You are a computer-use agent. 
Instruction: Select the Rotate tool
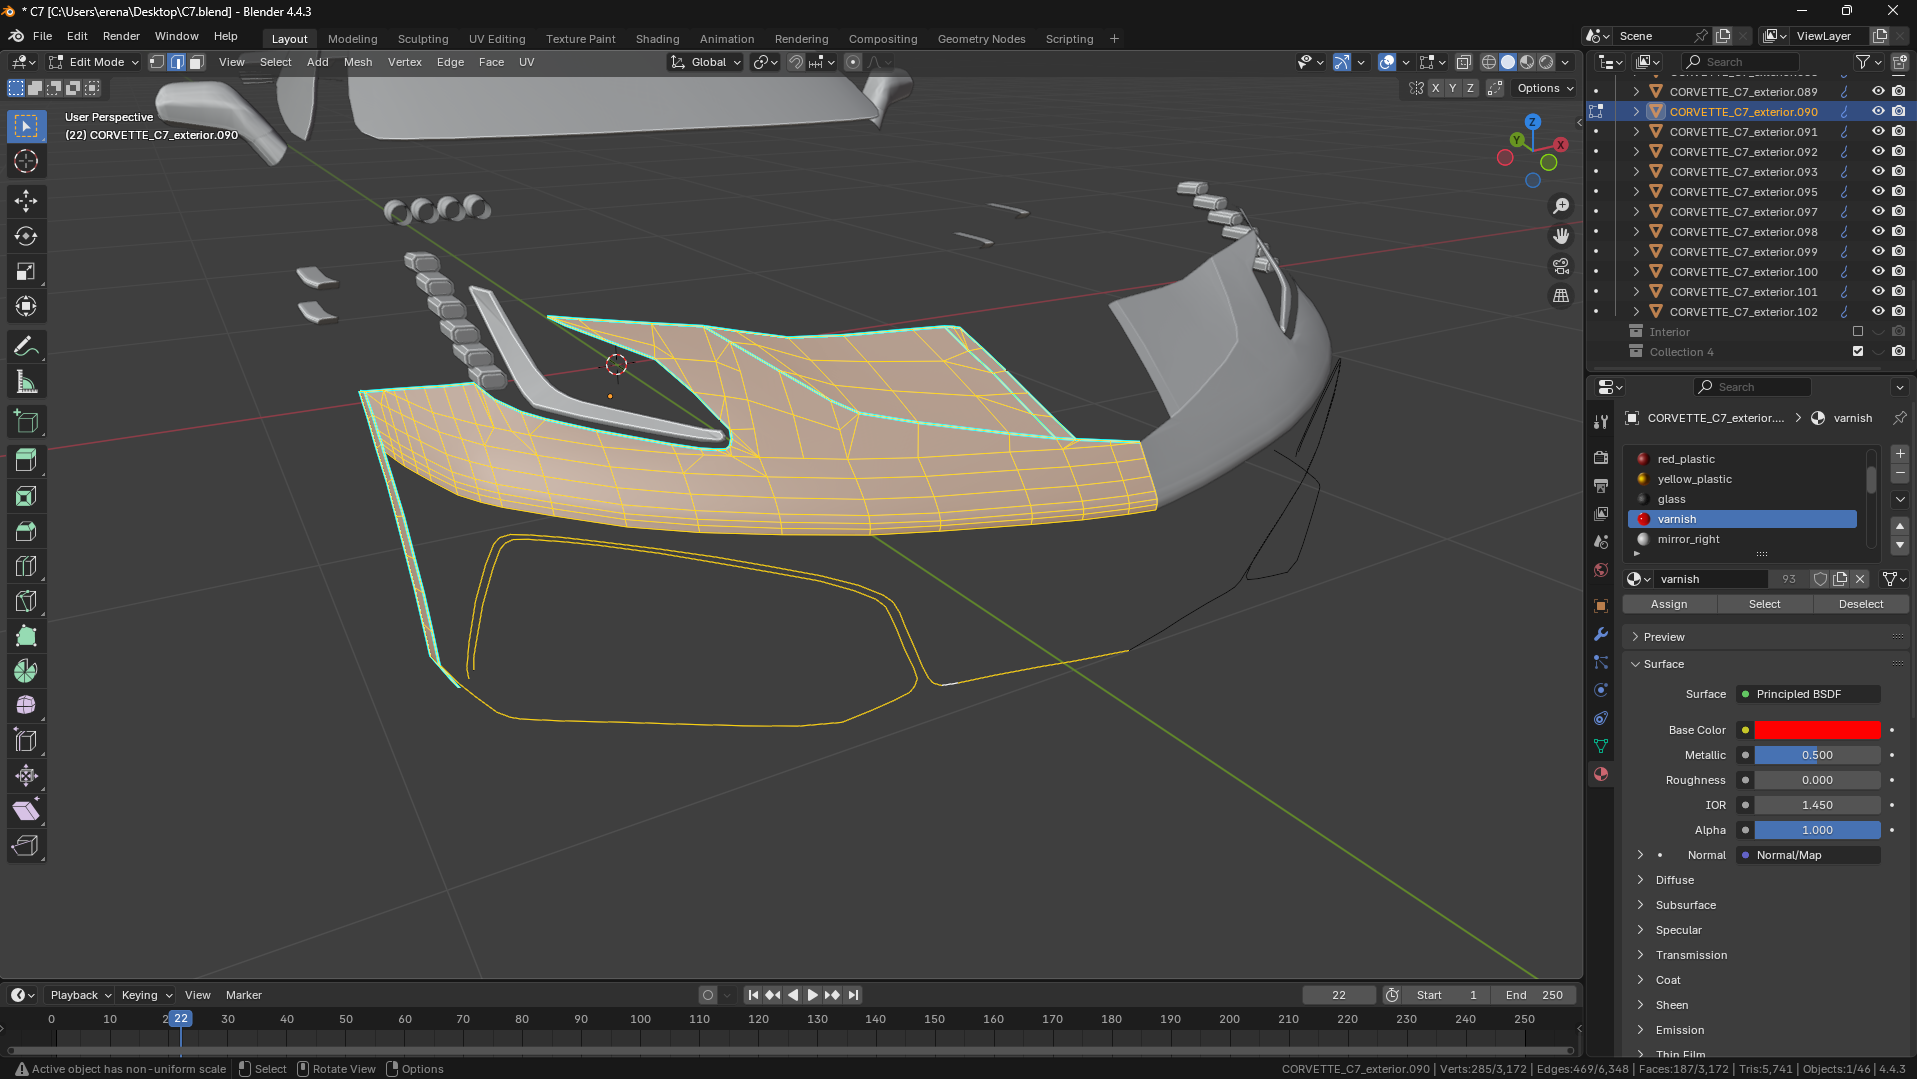(26, 236)
